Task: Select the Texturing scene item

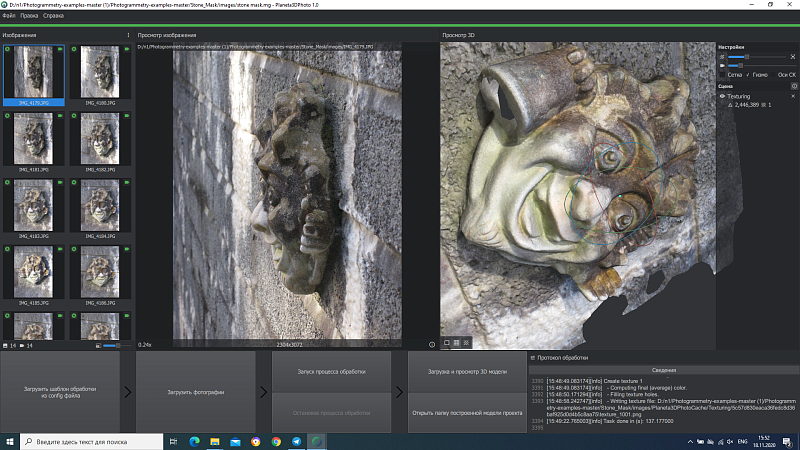Action: [x=739, y=96]
